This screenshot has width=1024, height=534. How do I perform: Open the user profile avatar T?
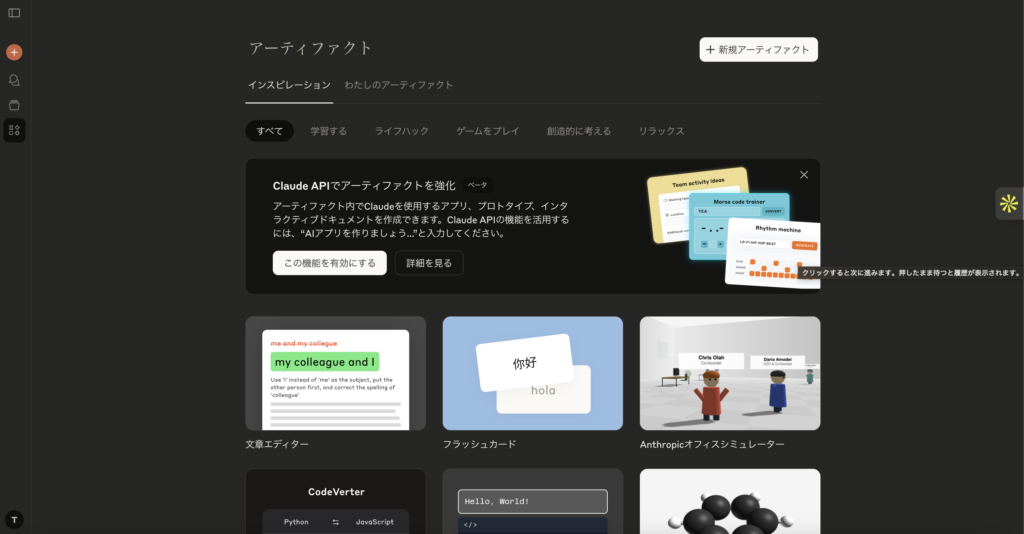[x=14, y=519]
